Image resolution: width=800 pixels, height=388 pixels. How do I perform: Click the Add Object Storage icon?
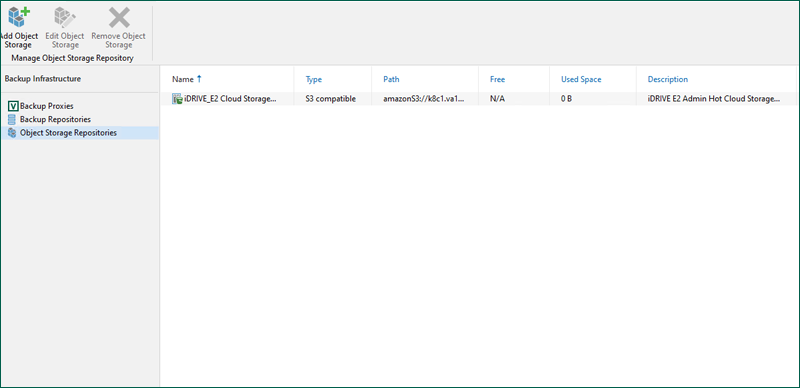[x=18, y=17]
